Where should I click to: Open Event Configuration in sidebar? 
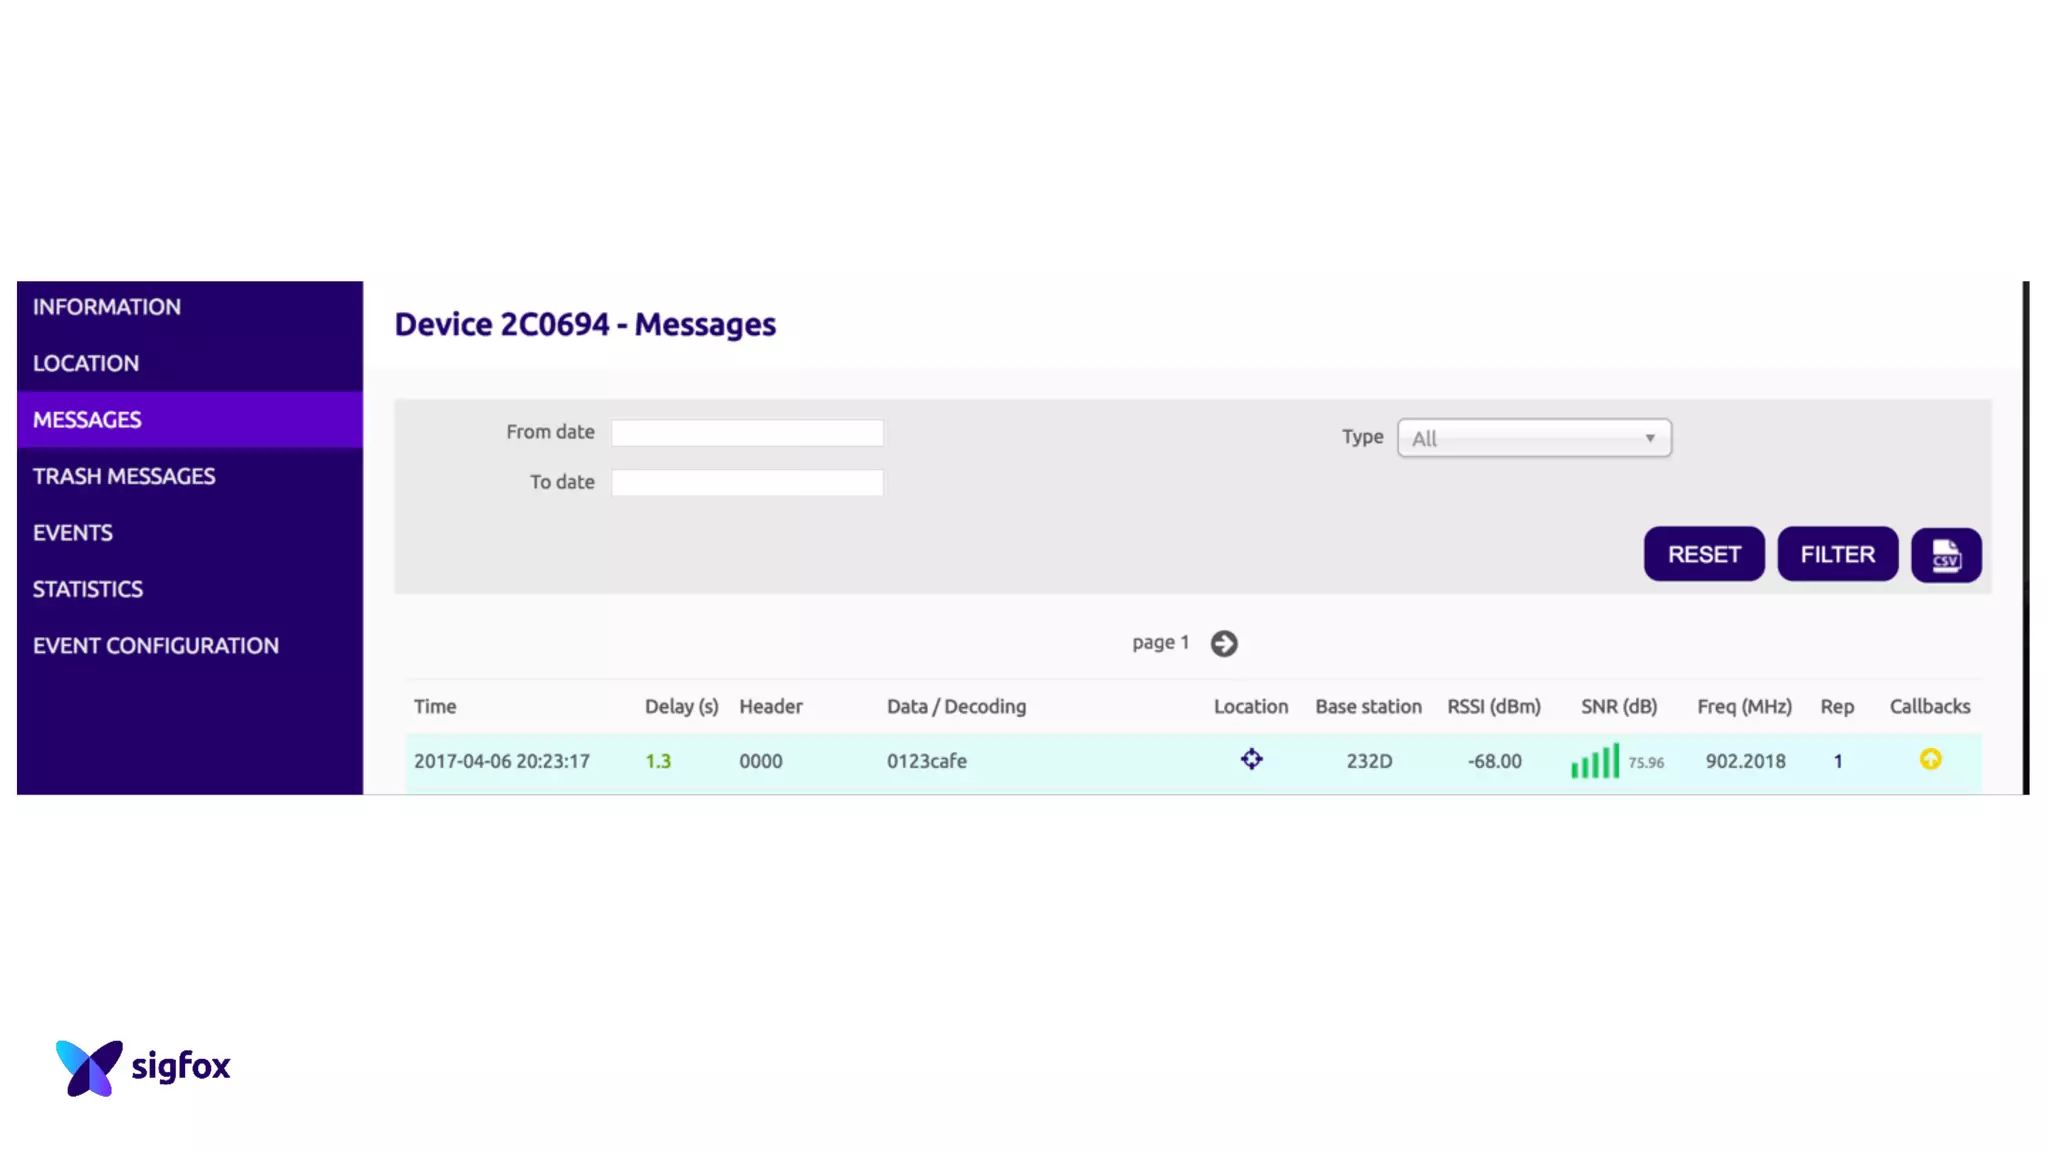(x=156, y=646)
